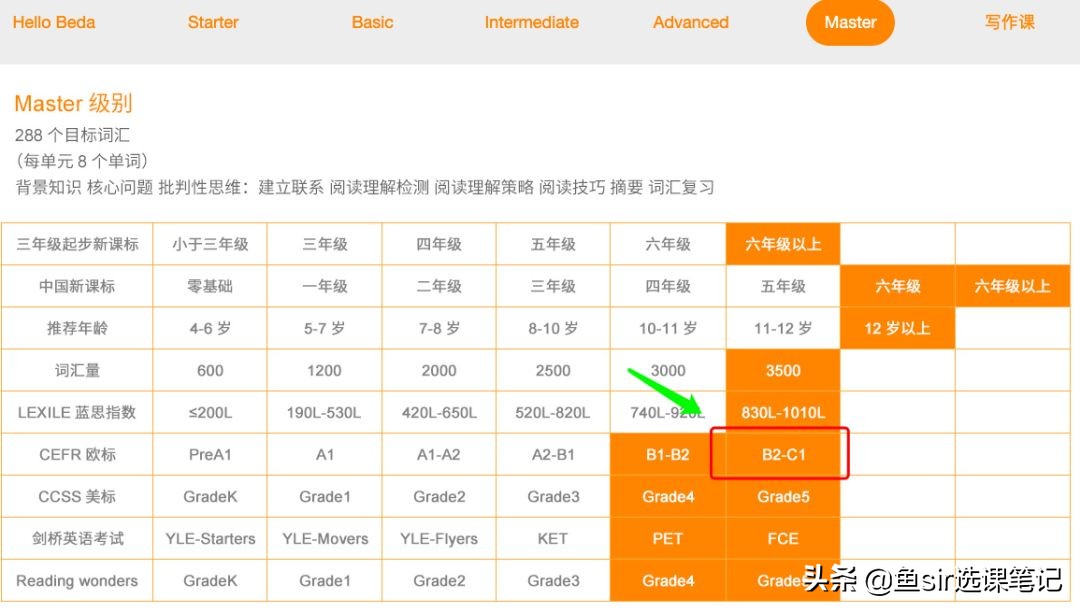The image size is (1080, 612).
Task: Click Grade3 in the CCSS 美标 row
Action: click(553, 496)
